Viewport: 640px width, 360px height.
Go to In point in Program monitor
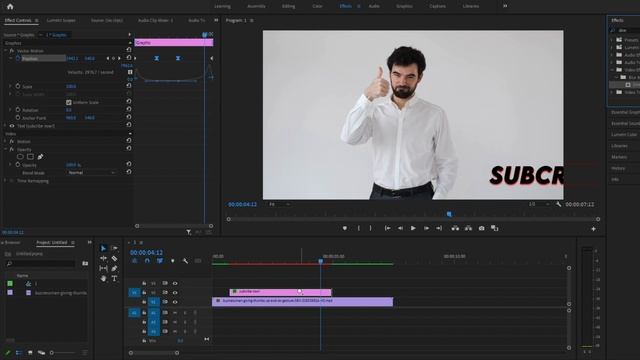(387, 228)
